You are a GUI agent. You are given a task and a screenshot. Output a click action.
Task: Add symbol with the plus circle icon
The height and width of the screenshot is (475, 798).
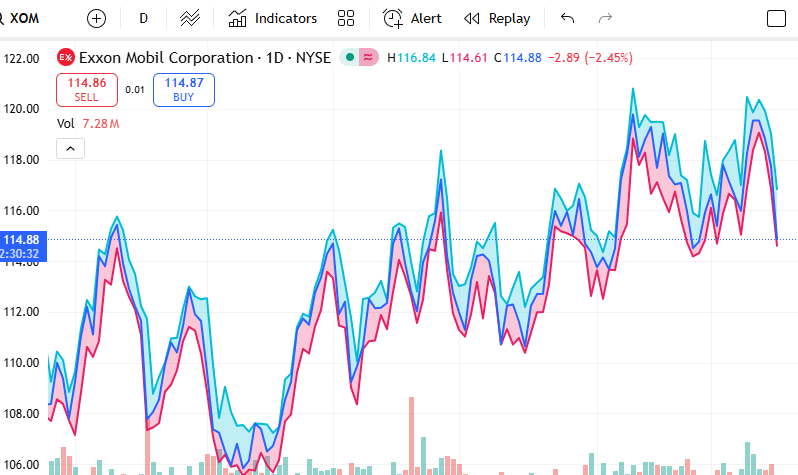click(x=96, y=19)
